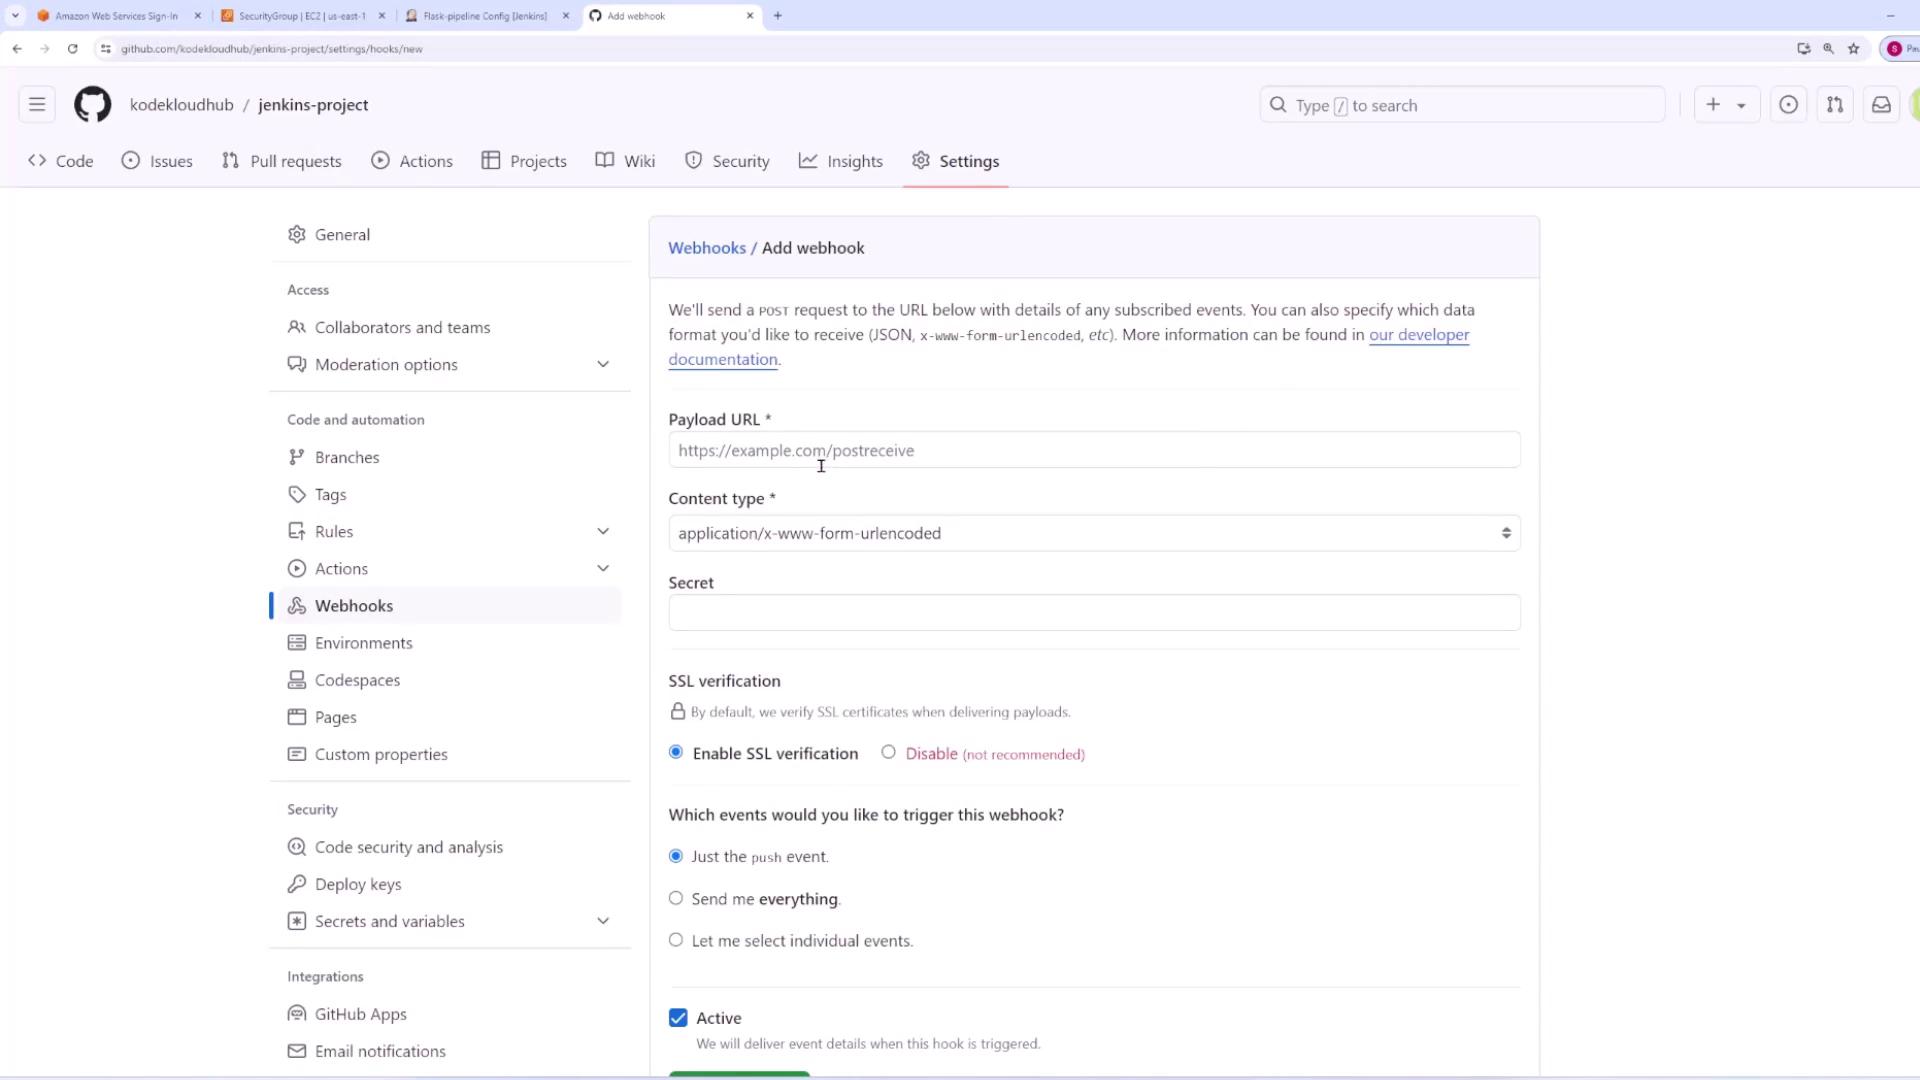Open the notifications inbox icon
This screenshot has height=1080, width=1920.
point(1881,105)
